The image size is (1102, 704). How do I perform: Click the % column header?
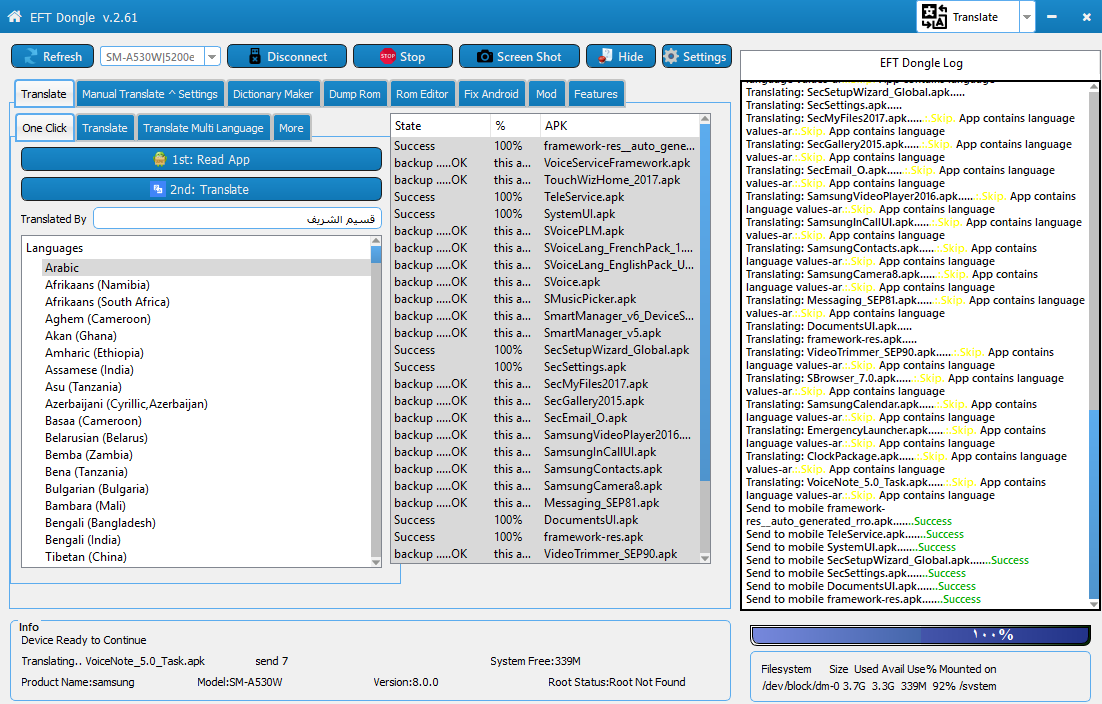pos(515,126)
